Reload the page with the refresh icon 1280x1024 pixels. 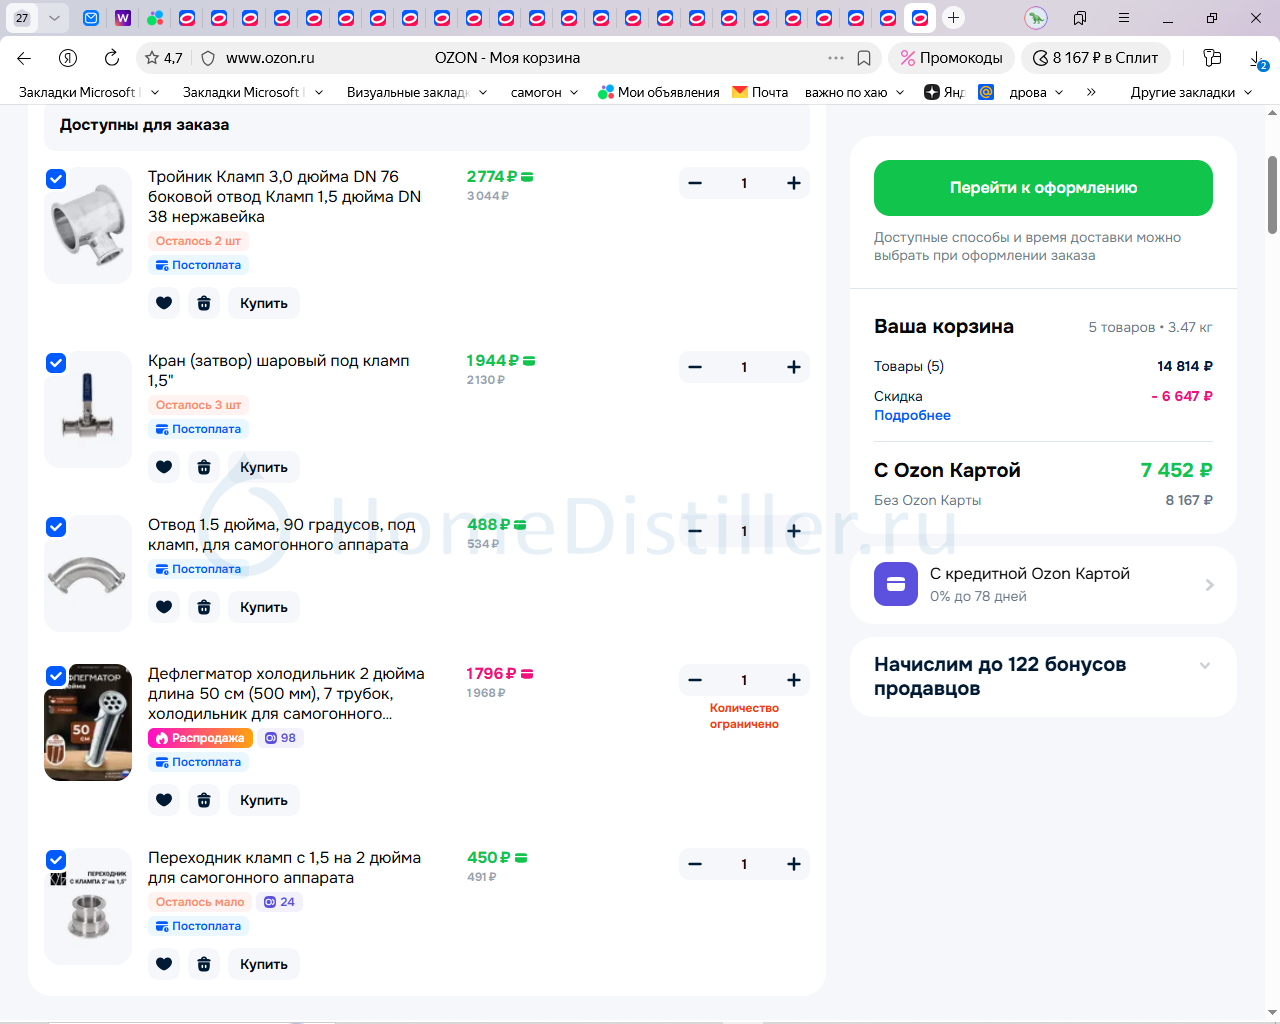[x=112, y=58]
